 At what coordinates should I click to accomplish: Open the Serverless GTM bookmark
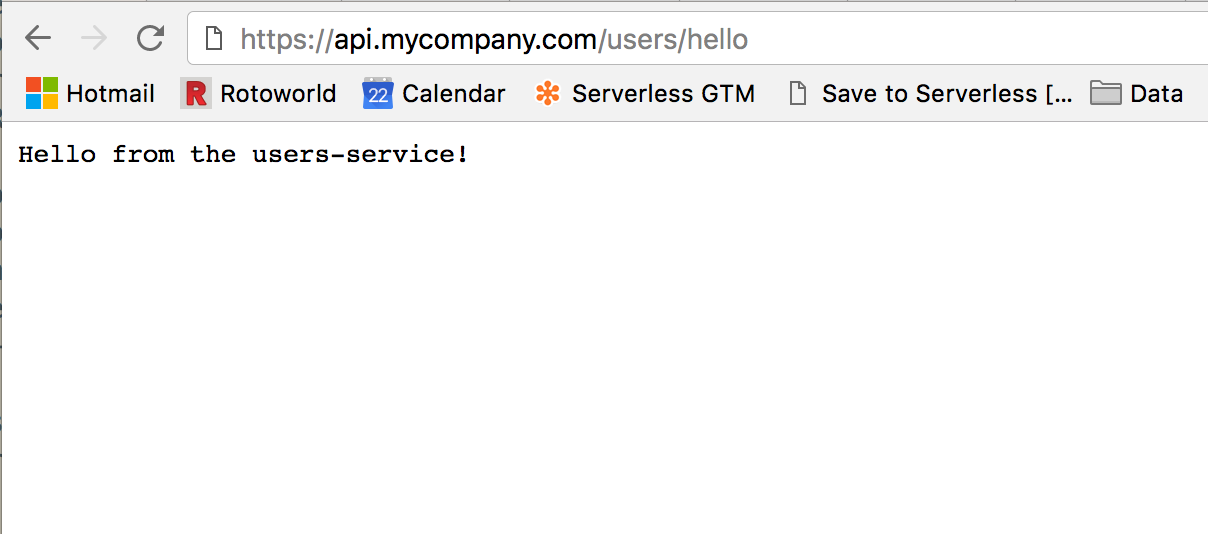(663, 94)
